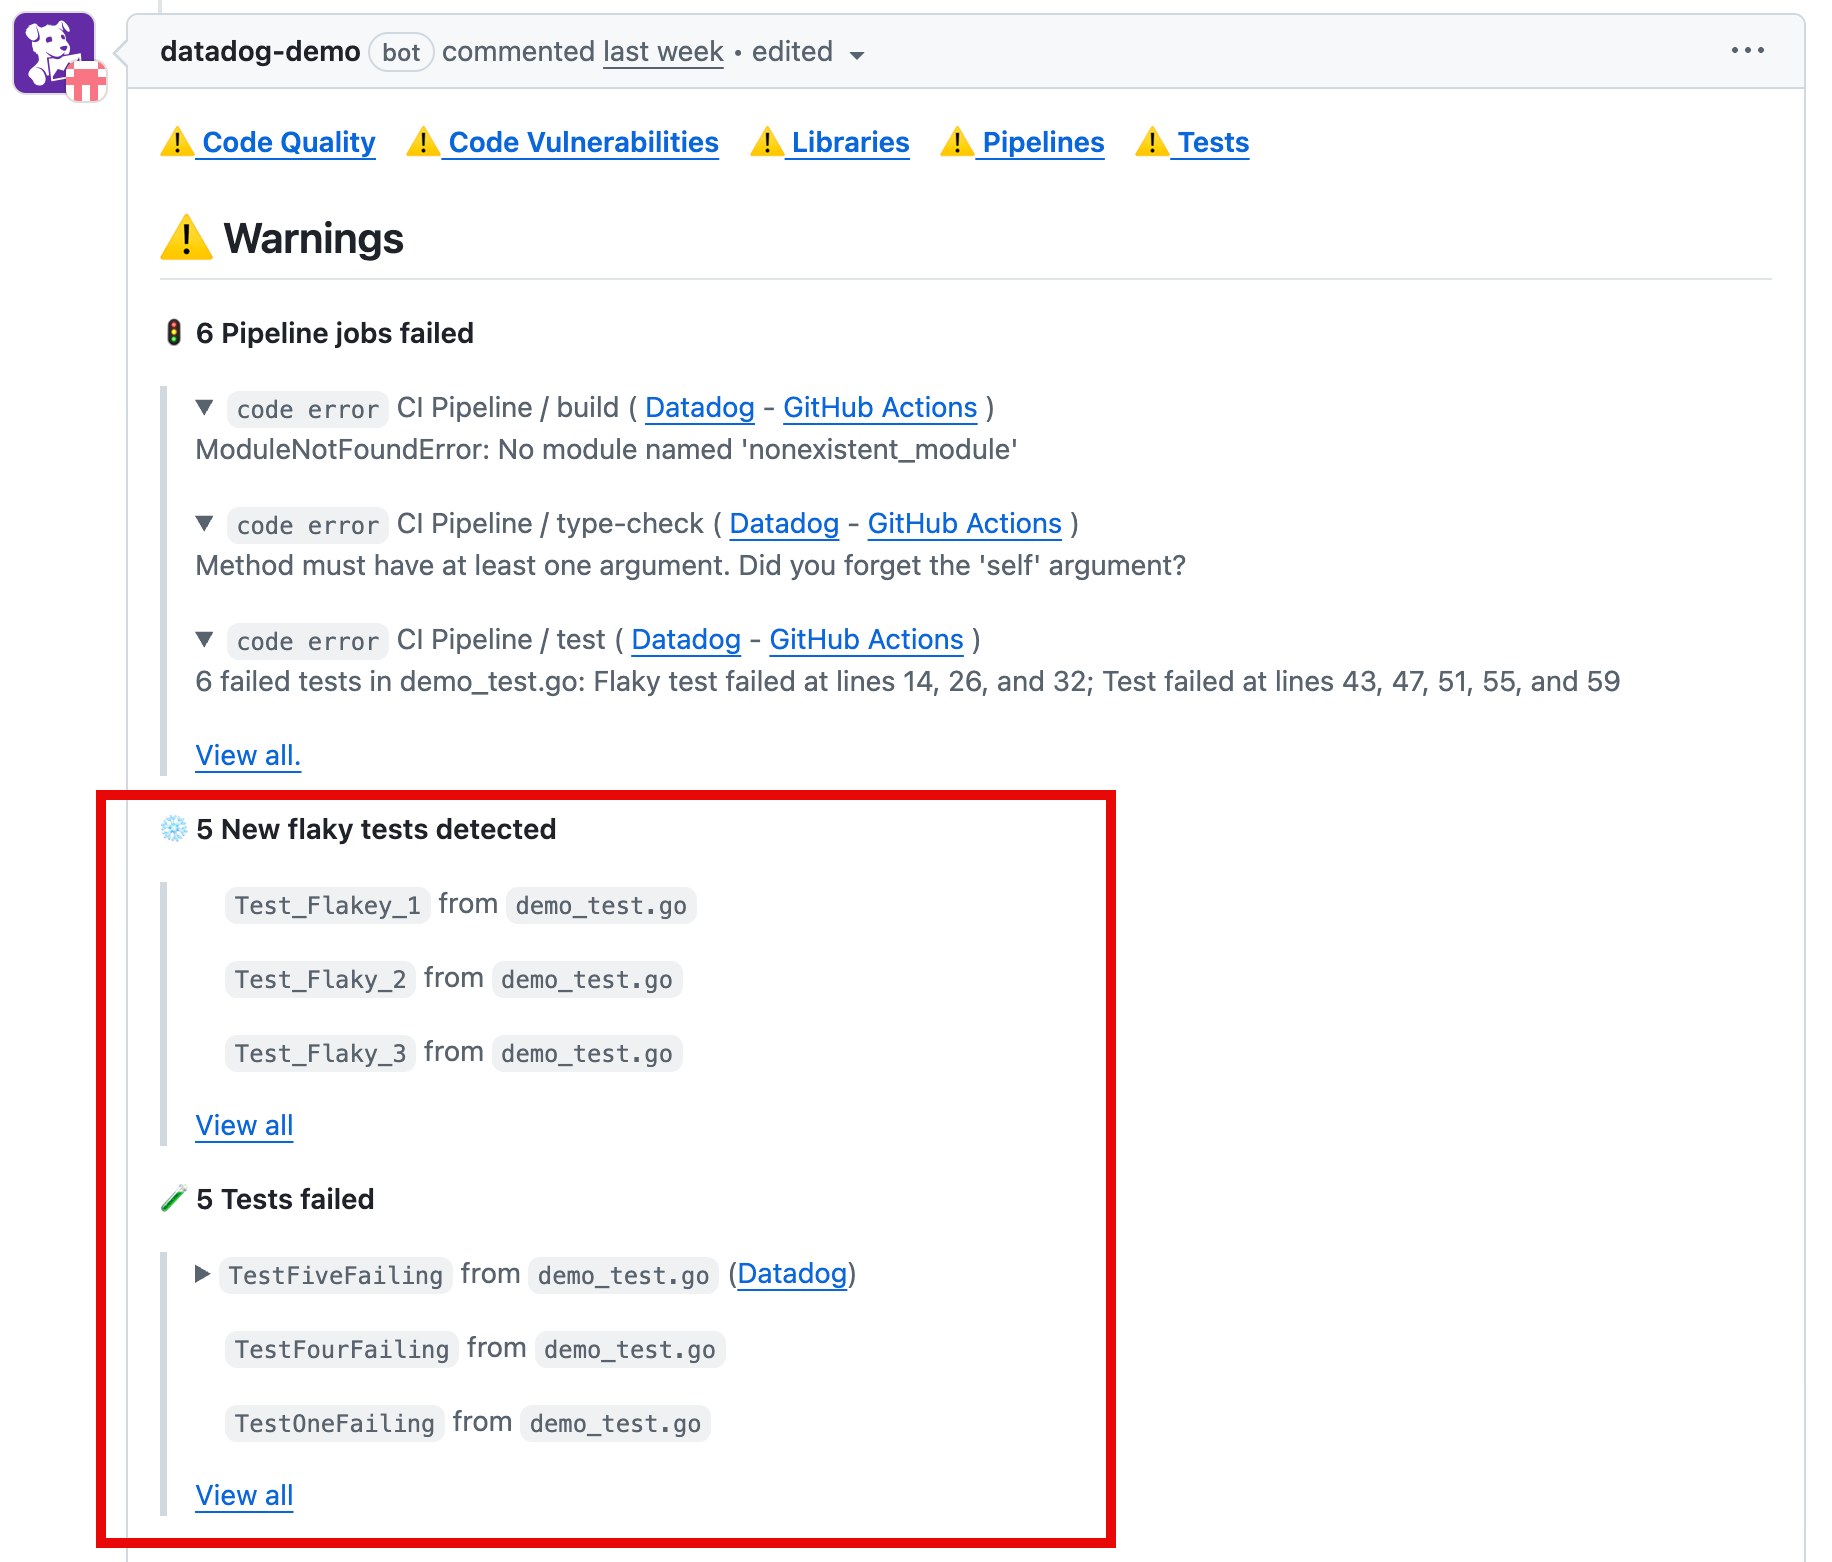Click 'code error' tag on build row

pos(308,409)
